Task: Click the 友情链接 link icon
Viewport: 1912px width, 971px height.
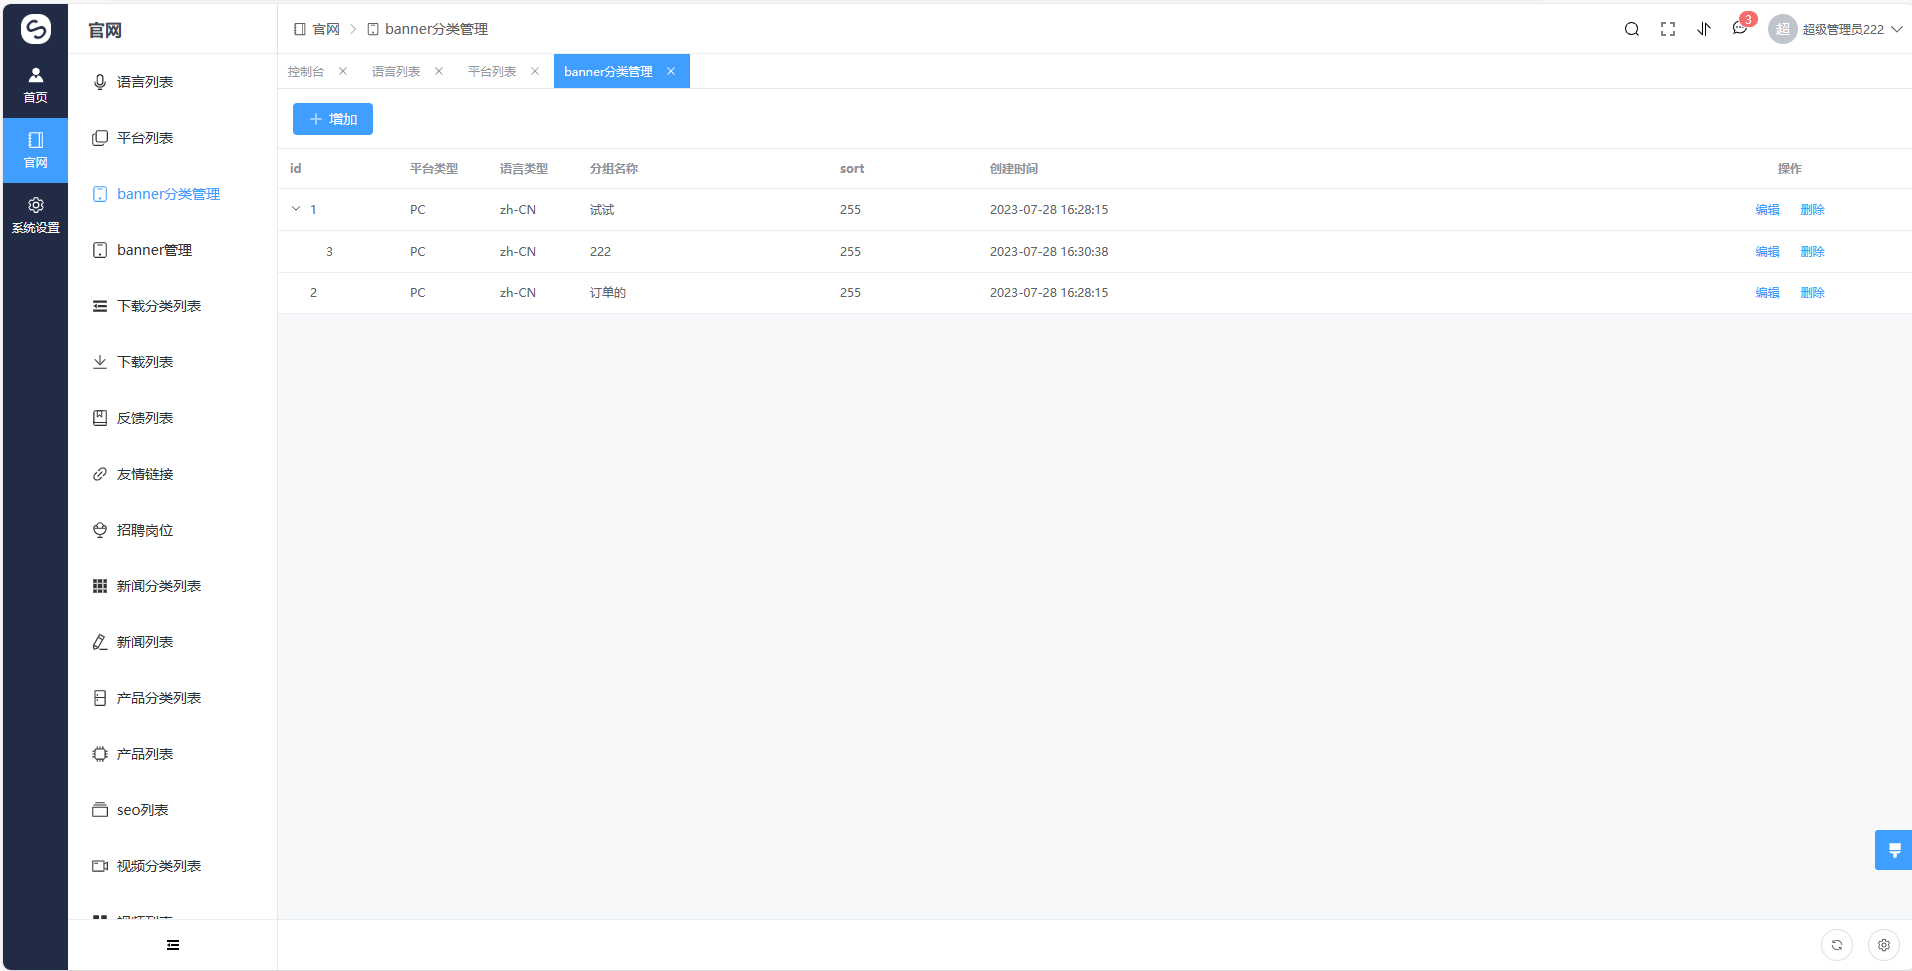Action: tap(100, 474)
